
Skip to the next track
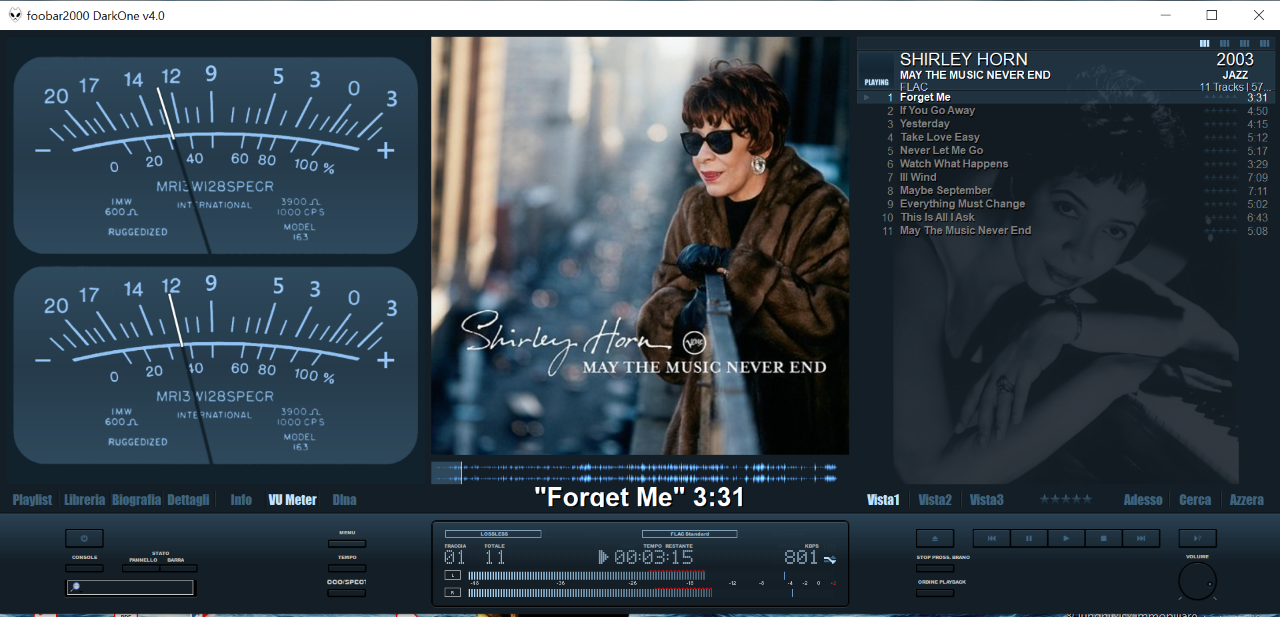[1140, 538]
